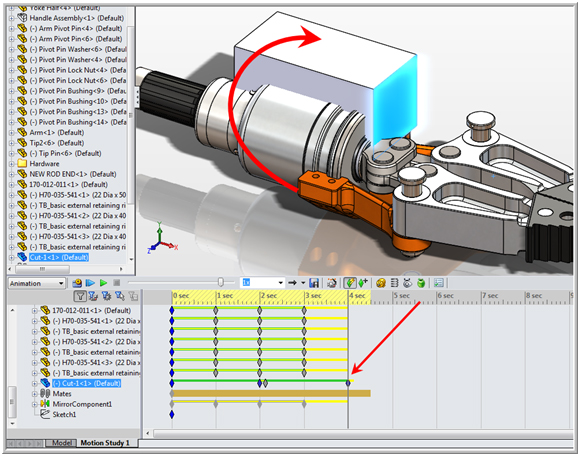Click the 5 sec mark on timeline ruler

click(401, 296)
